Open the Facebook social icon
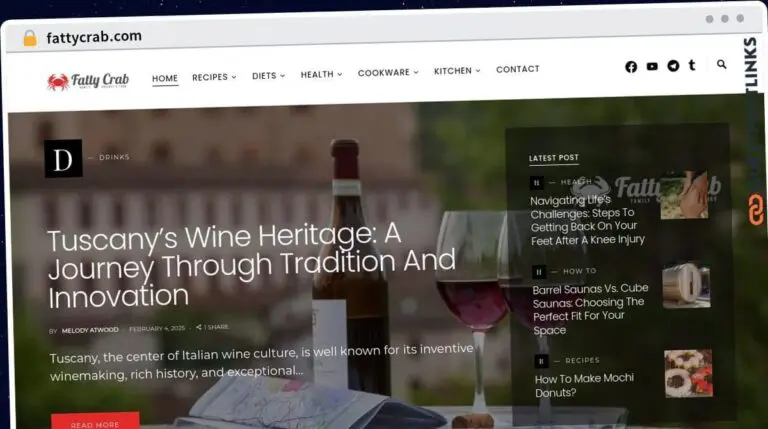Viewport: 768px width, 429px height. coord(631,67)
